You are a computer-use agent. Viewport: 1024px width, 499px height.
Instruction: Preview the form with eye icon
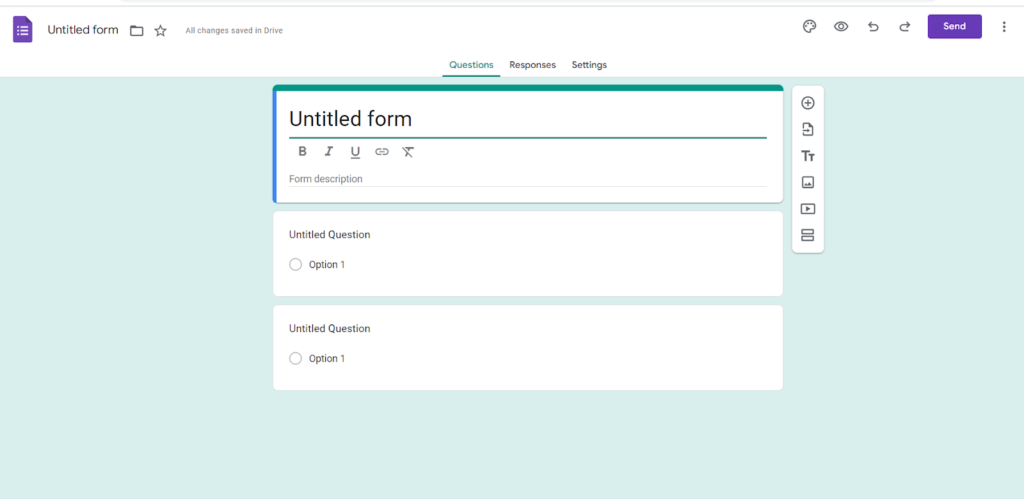coord(841,27)
